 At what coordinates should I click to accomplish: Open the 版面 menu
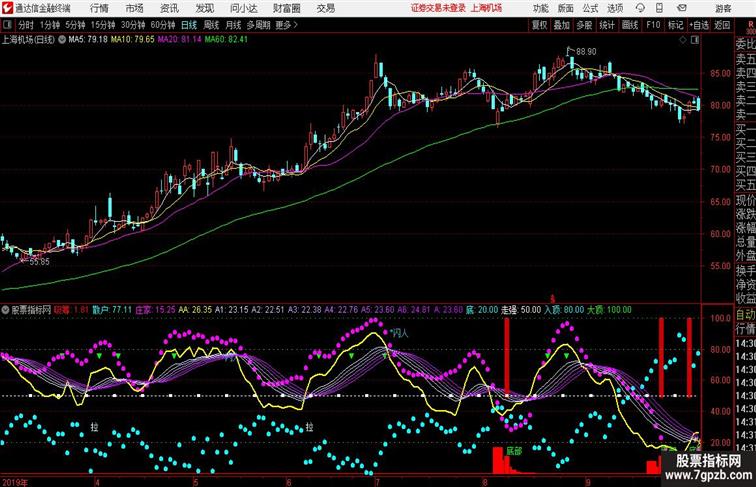pos(566,8)
